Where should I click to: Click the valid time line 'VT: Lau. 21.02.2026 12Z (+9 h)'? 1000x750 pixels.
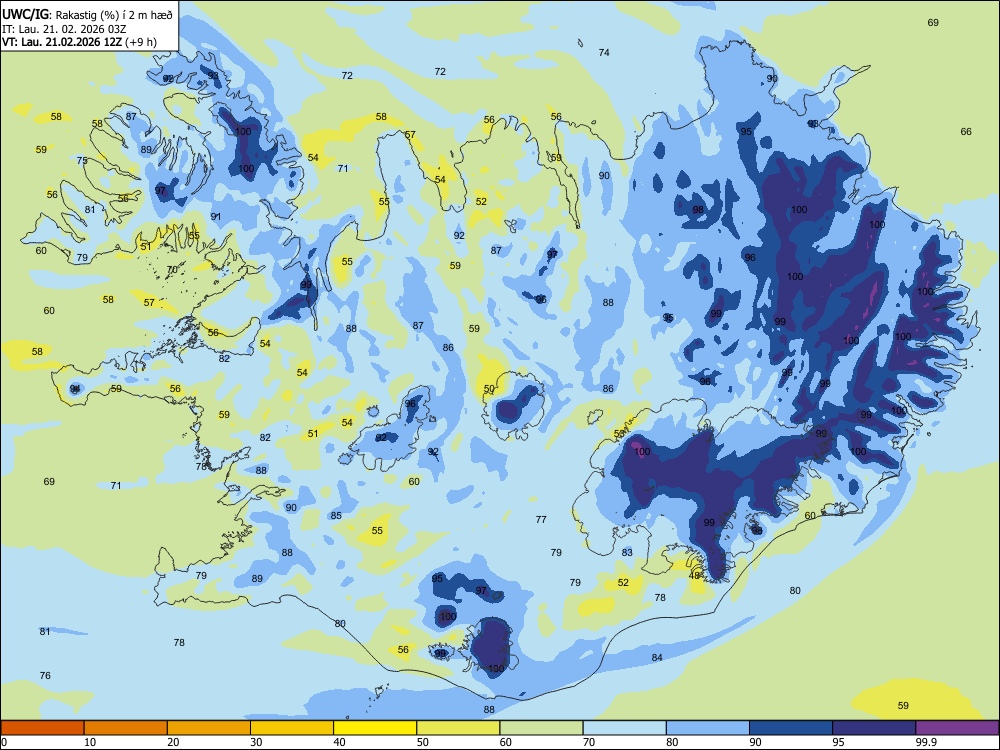79,42
